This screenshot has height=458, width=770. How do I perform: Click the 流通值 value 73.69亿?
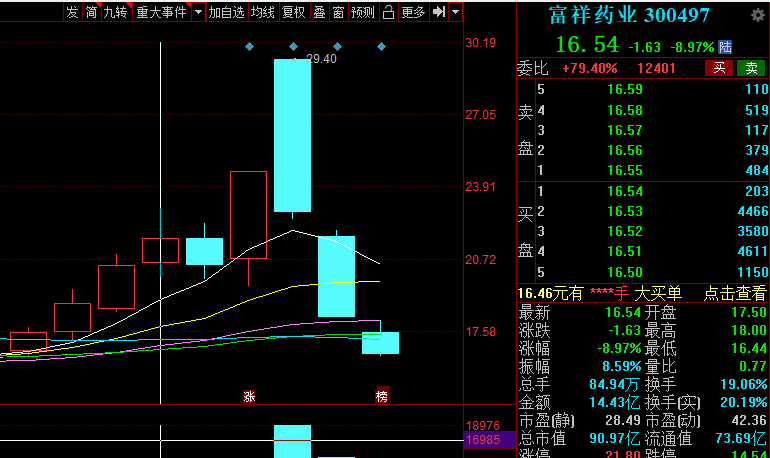pyautogui.click(x=741, y=438)
